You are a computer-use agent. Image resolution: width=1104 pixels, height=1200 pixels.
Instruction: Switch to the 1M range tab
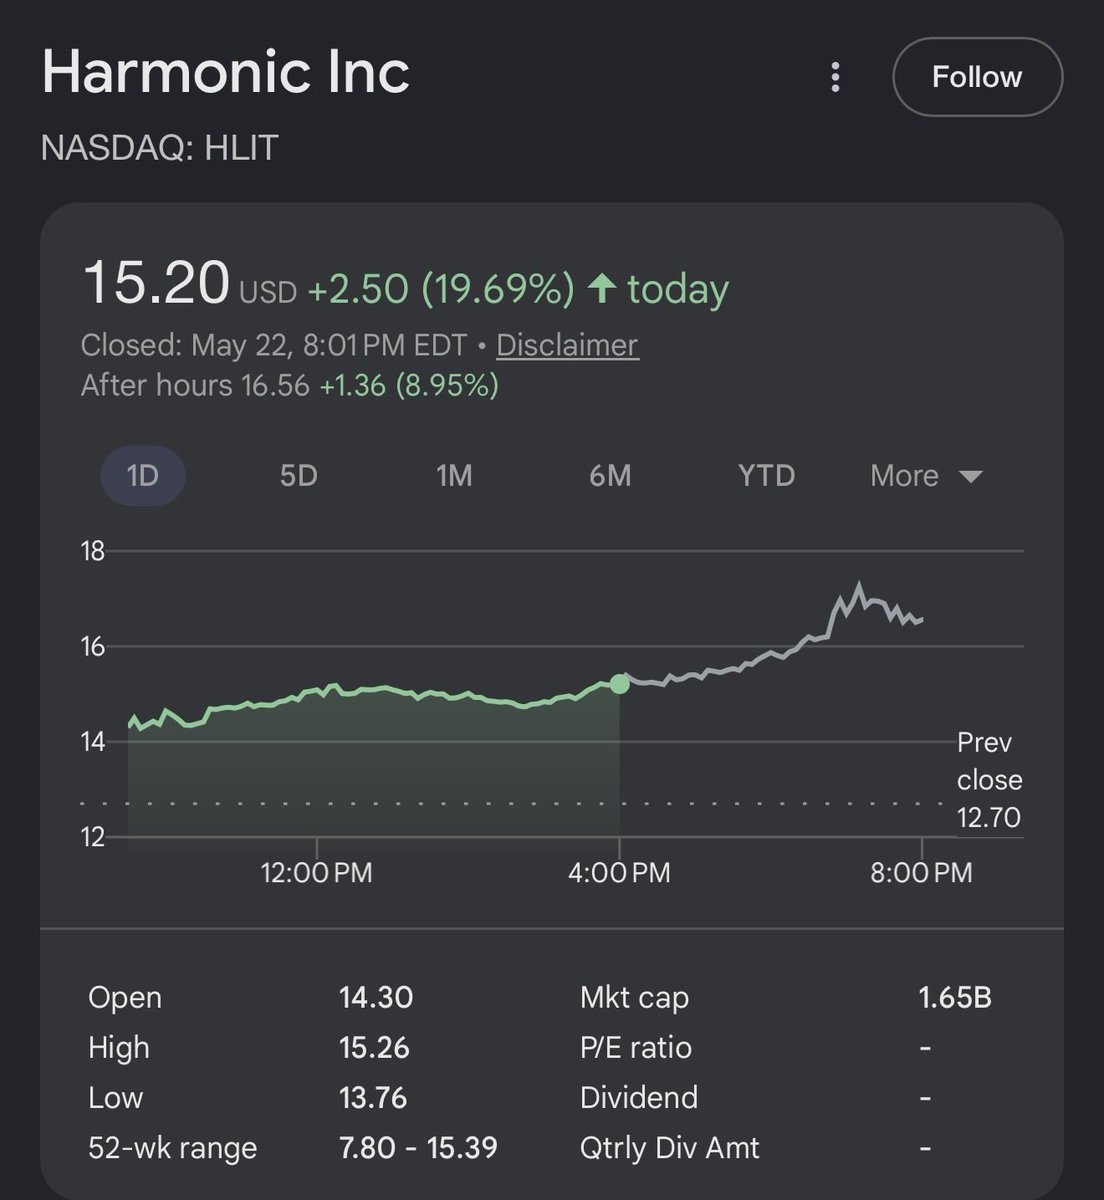click(x=454, y=476)
